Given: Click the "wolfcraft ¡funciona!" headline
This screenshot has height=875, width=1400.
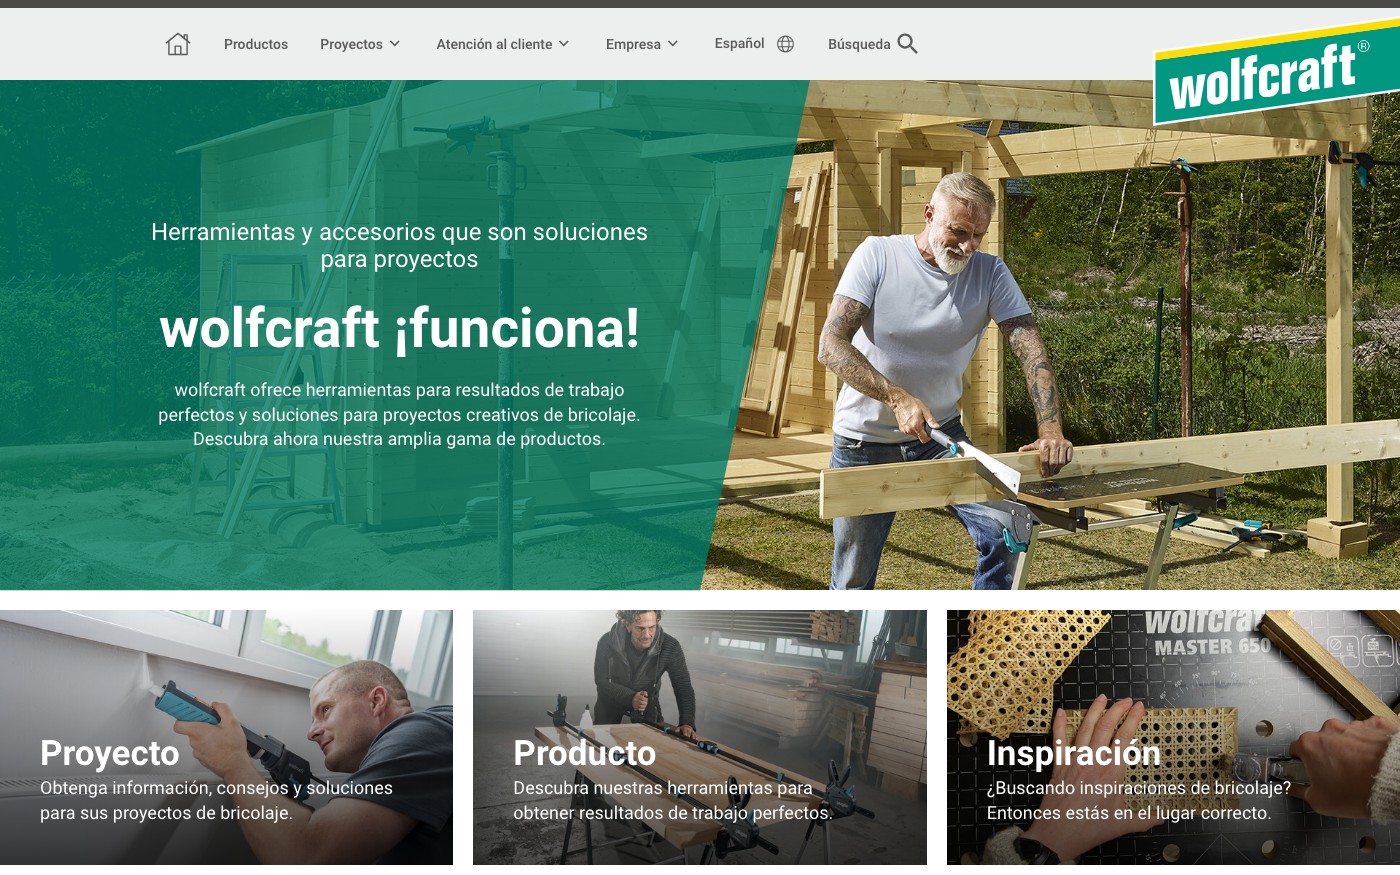Looking at the screenshot, I should (400, 328).
